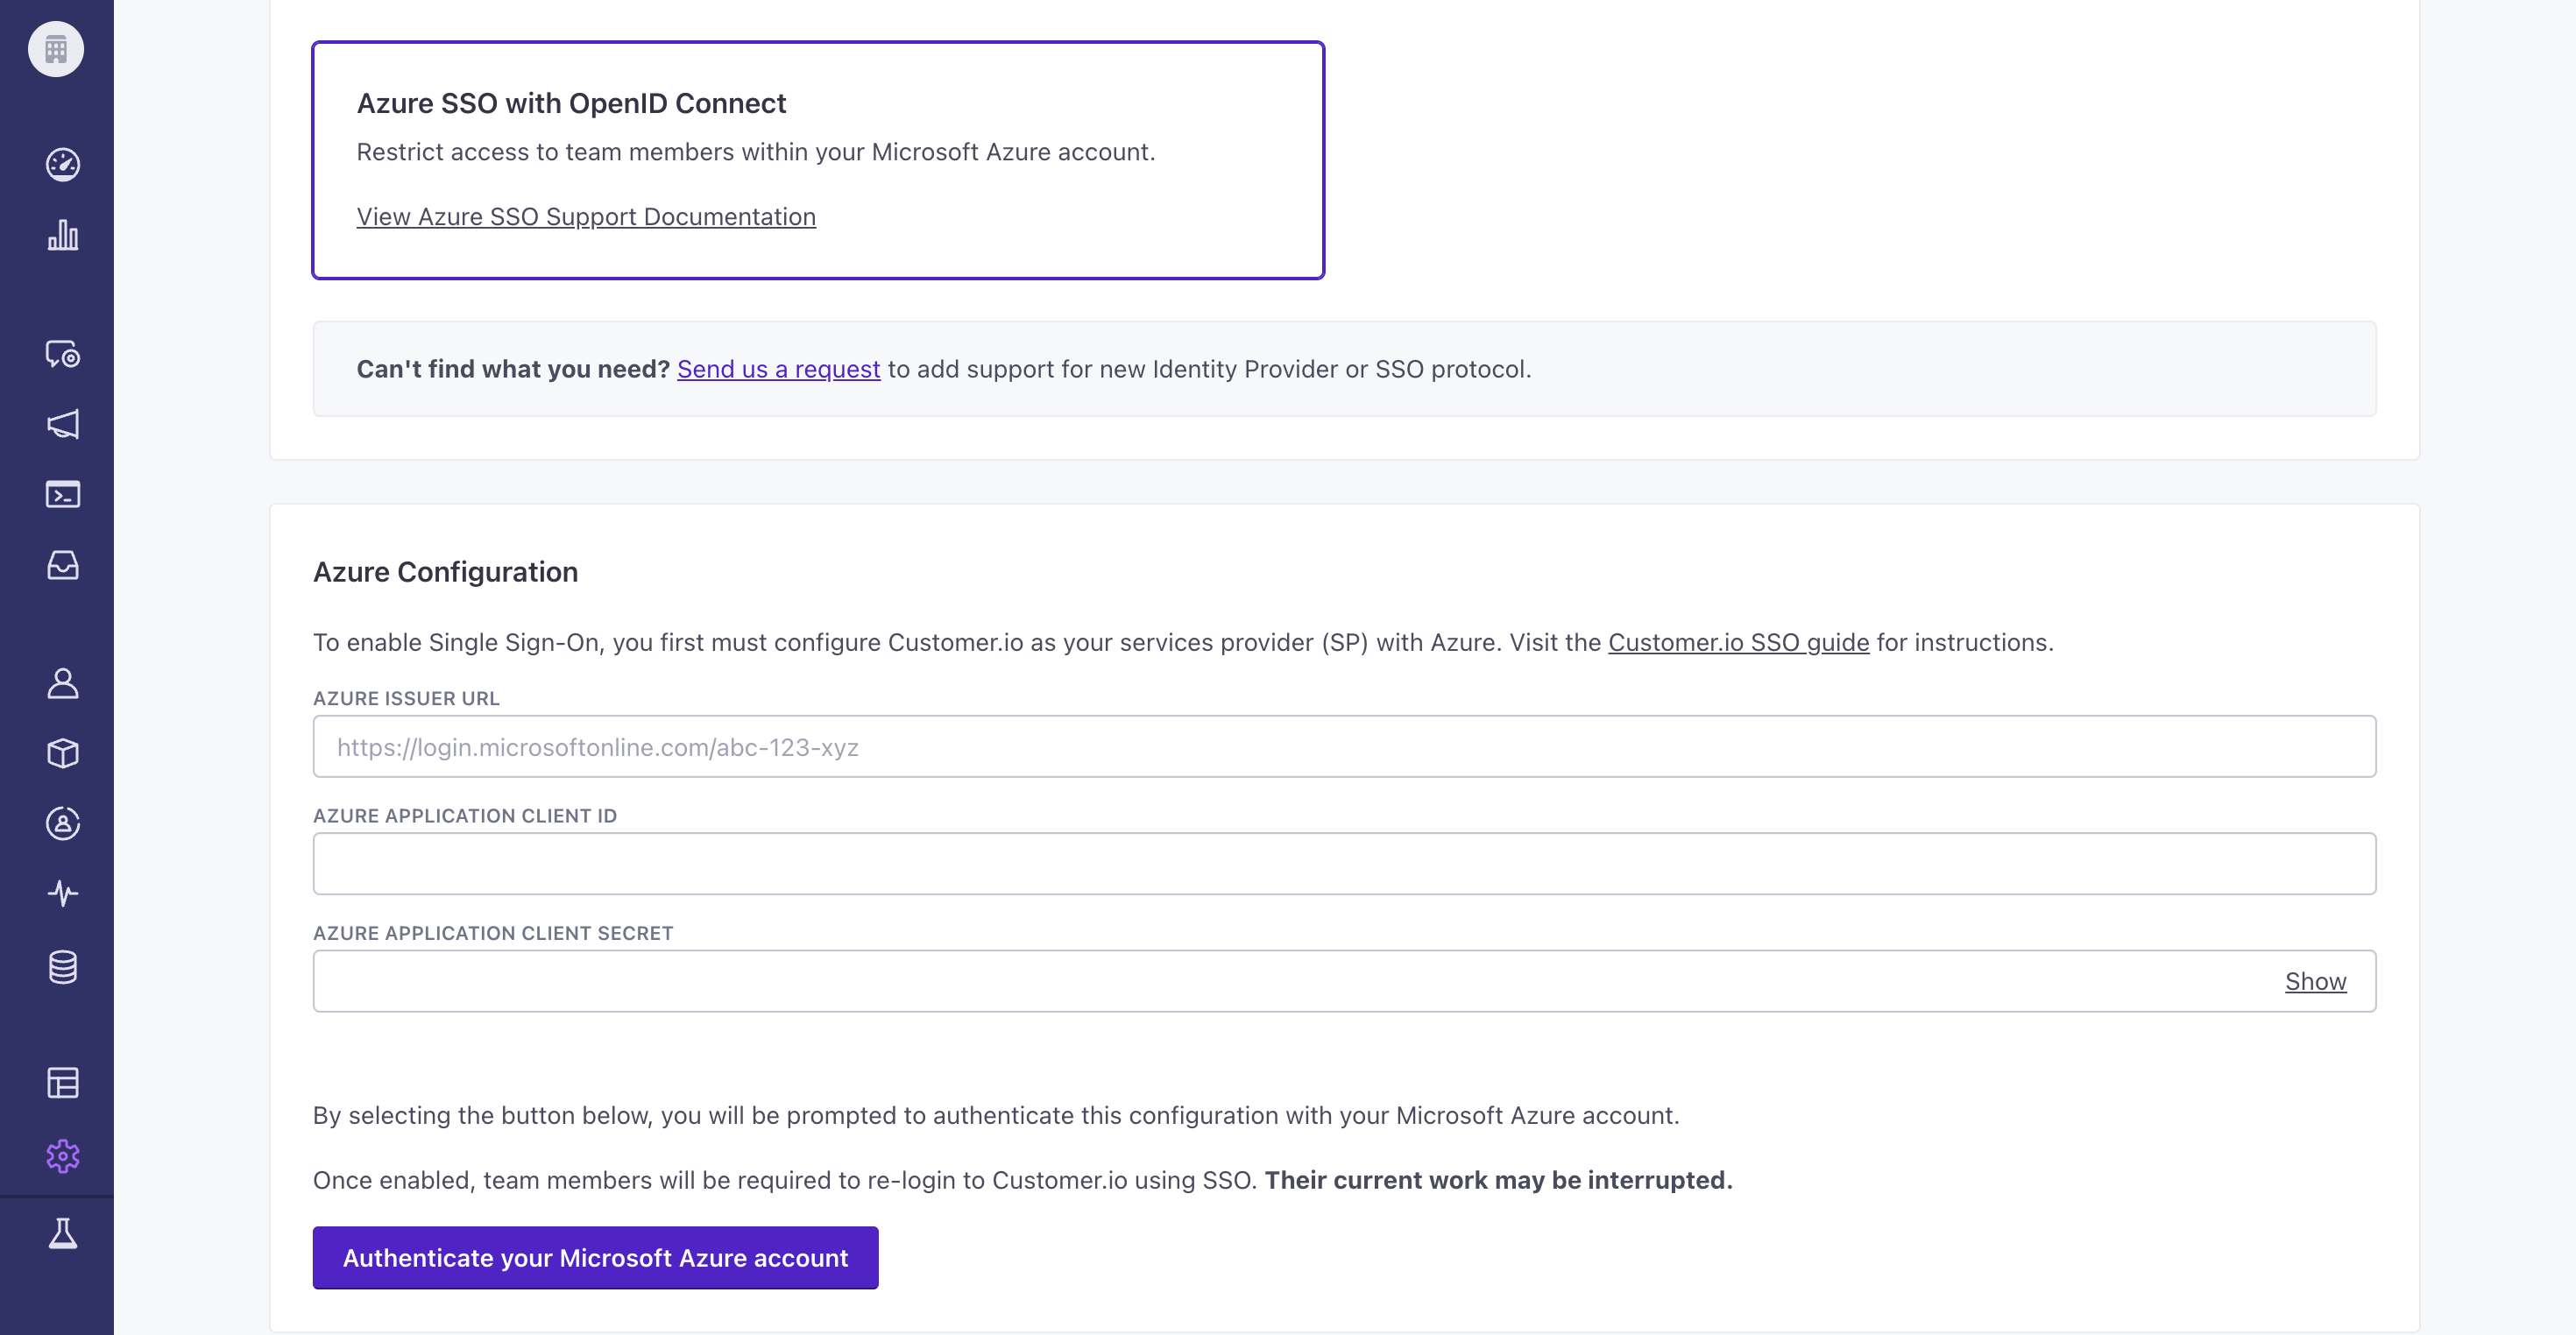
Task: Open the megaphone Broadcasts icon
Action: coord(63,424)
